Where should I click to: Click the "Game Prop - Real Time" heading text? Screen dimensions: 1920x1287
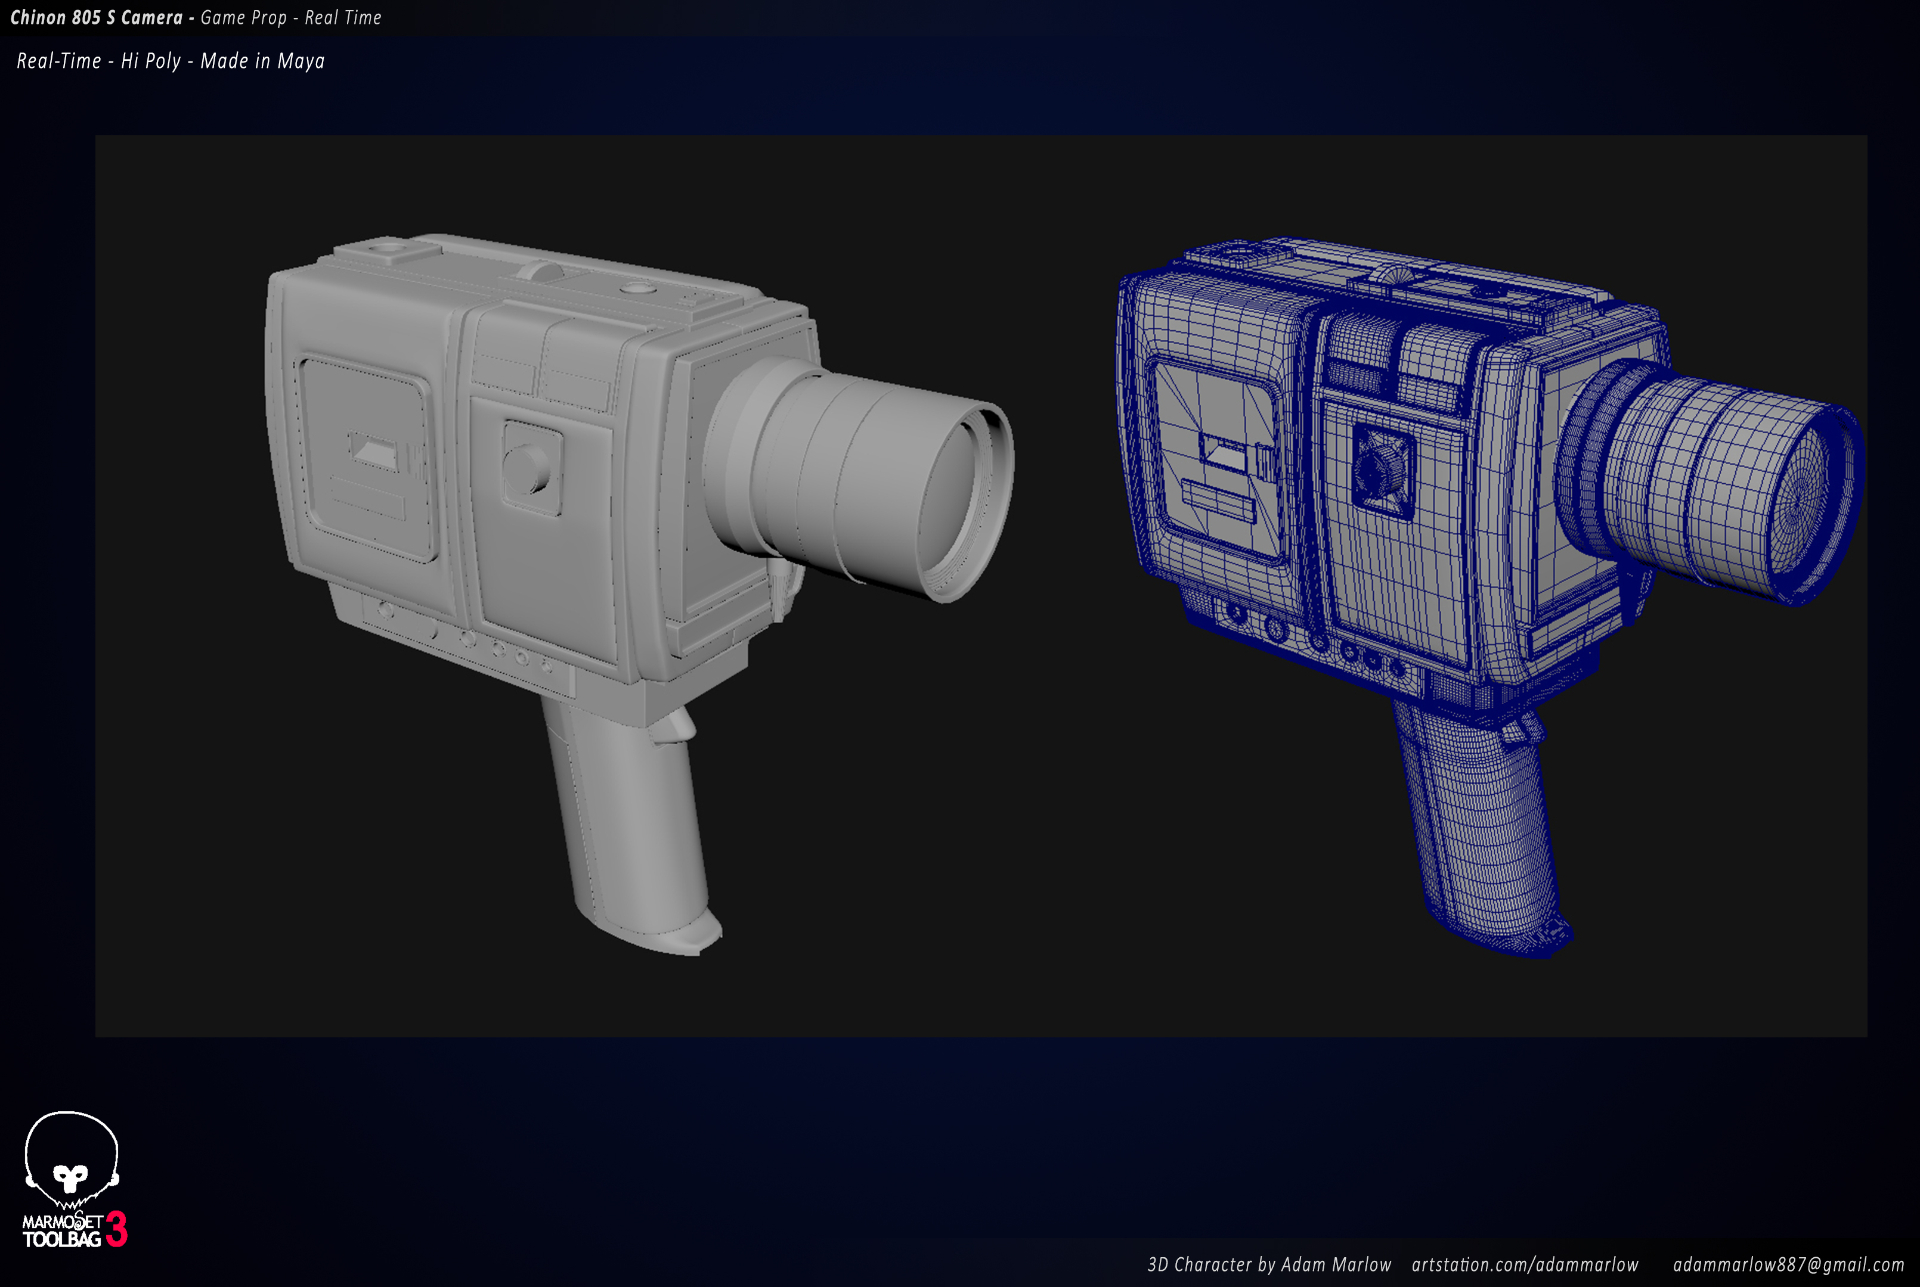tap(291, 18)
